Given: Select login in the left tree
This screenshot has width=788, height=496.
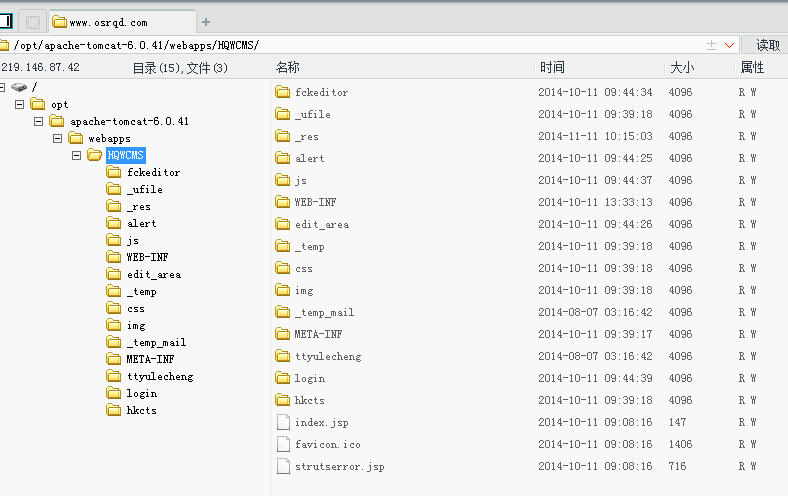Looking at the screenshot, I should coord(142,393).
